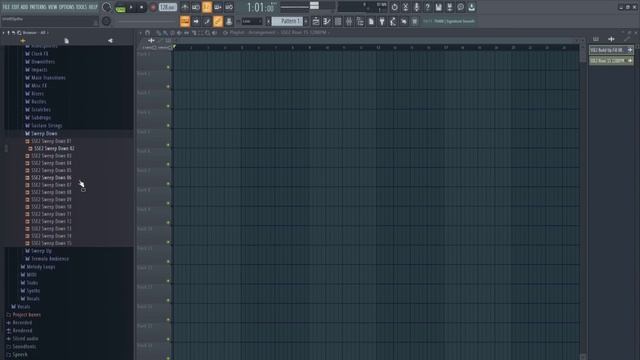Screen dimensions: 640x360
Task: Toggle the highlighted multilink controllers button
Action: click(218, 21)
